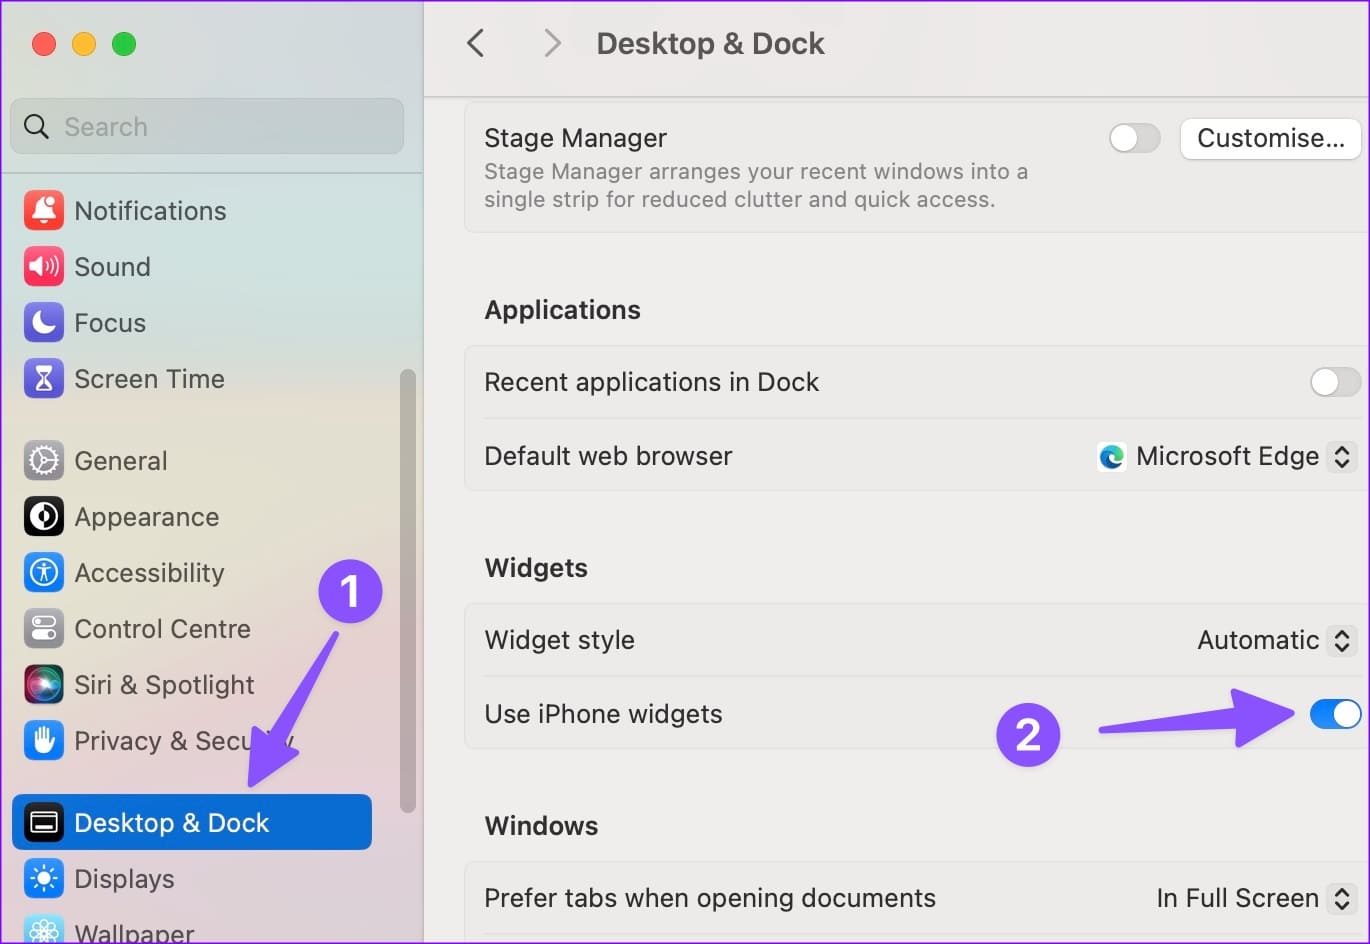The image size is (1370, 944).
Task: Open Appearance settings pane
Action: pyautogui.click(x=146, y=517)
